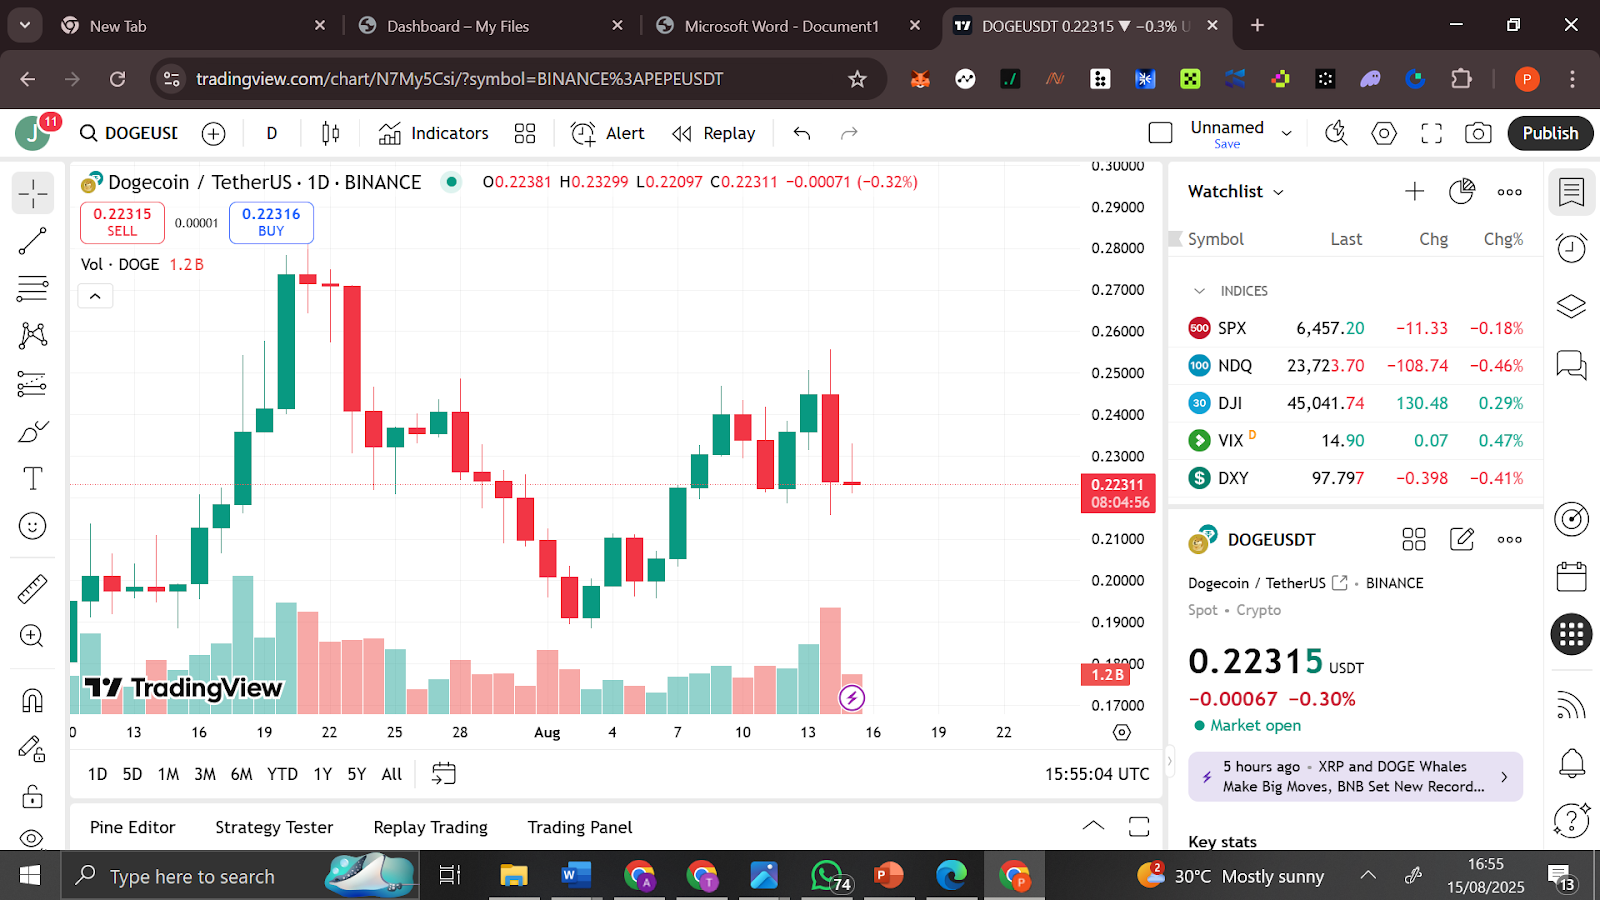
Task: Open the chats panel
Action: coord(1572,365)
